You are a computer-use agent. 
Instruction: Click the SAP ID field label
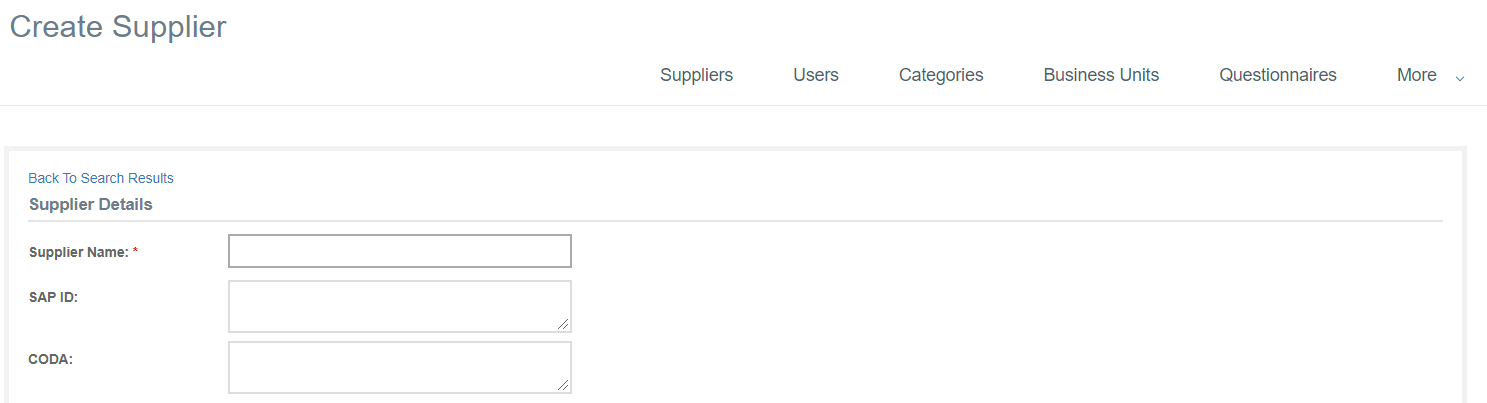[x=54, y=297]
